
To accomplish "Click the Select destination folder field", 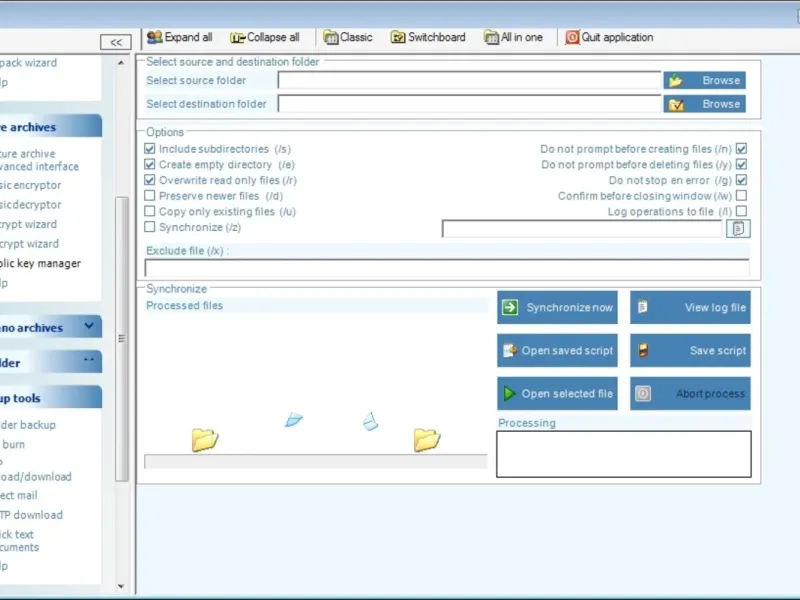I will 469,104.
